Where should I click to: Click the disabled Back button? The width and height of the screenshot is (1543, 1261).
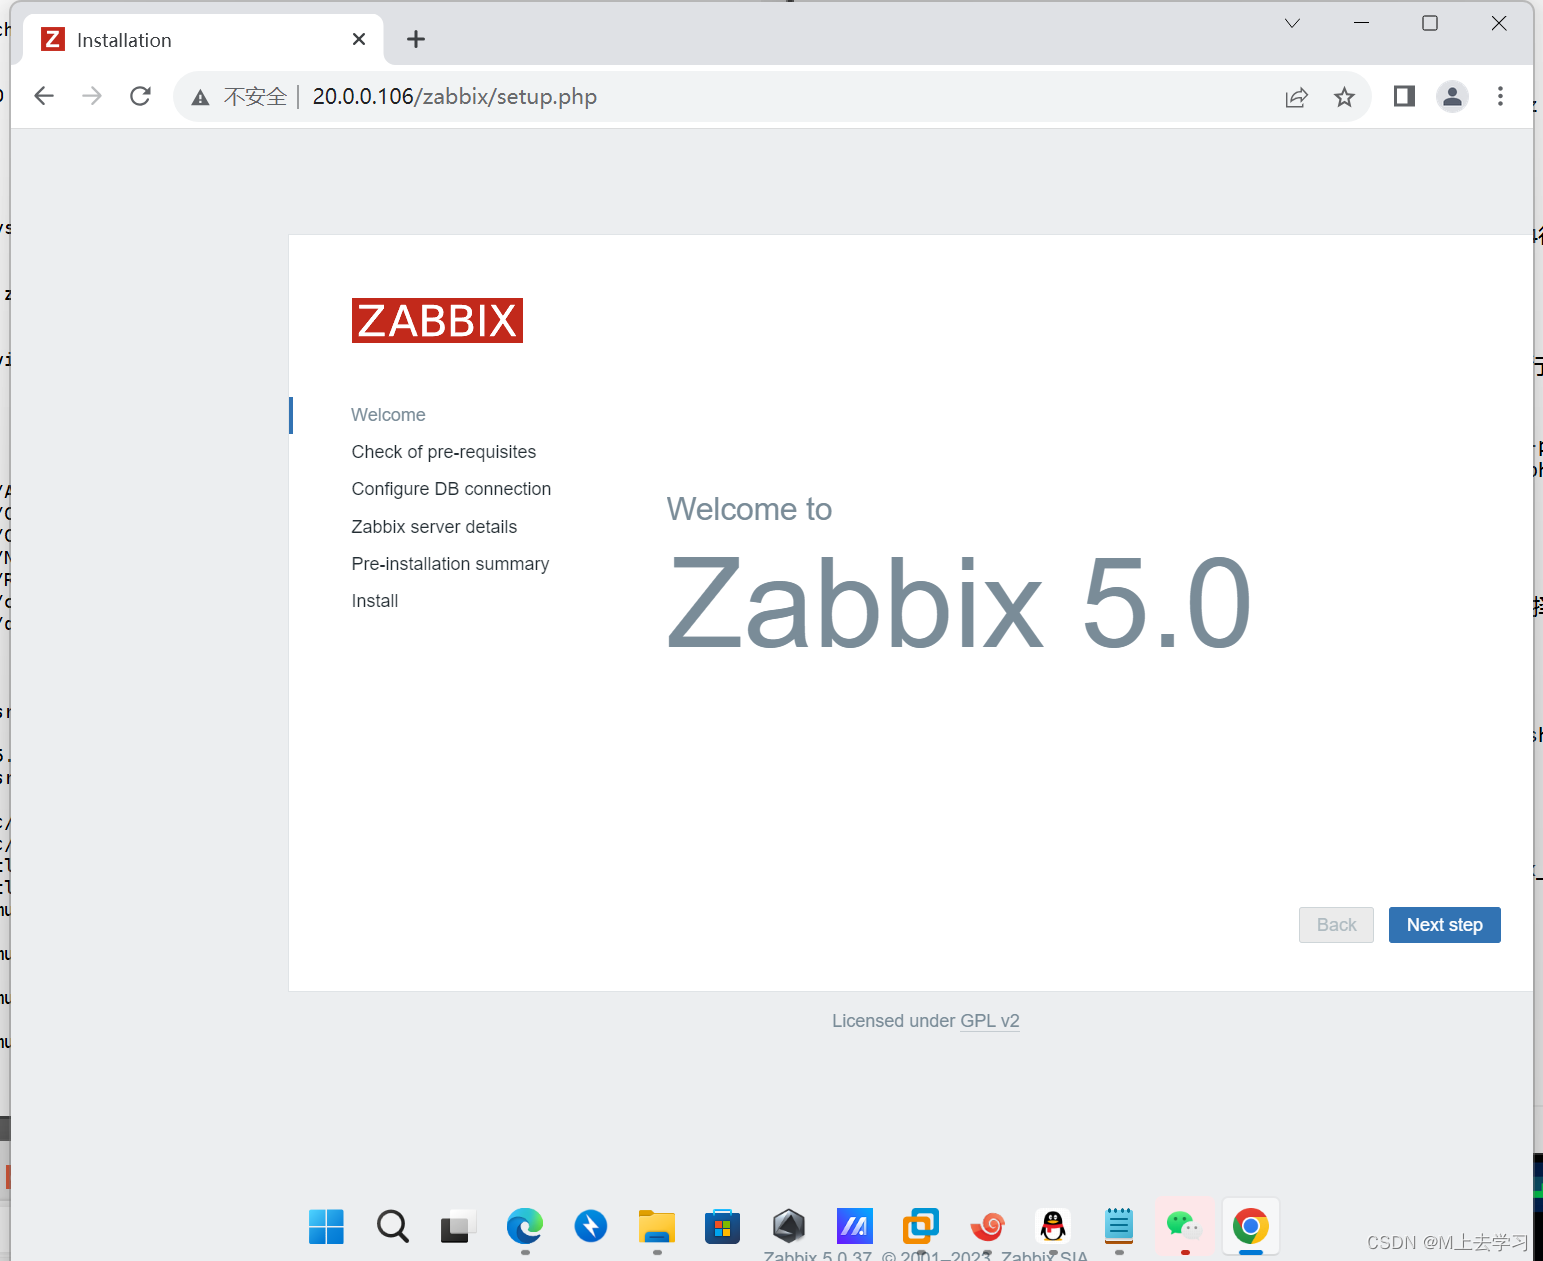[x=1336, y=925]
